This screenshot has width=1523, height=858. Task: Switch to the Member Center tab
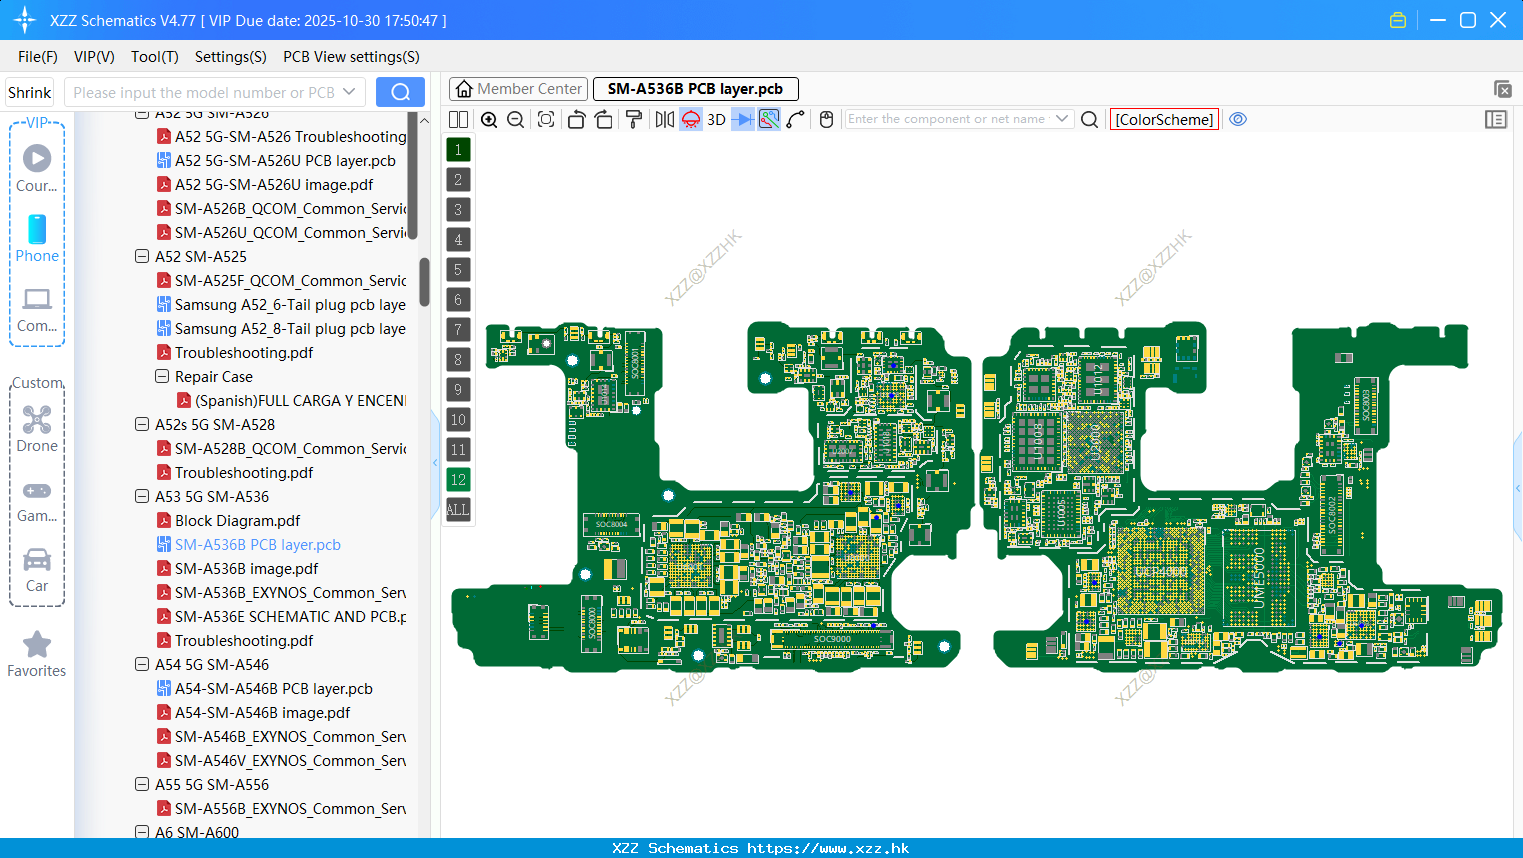tap(519, 89)
